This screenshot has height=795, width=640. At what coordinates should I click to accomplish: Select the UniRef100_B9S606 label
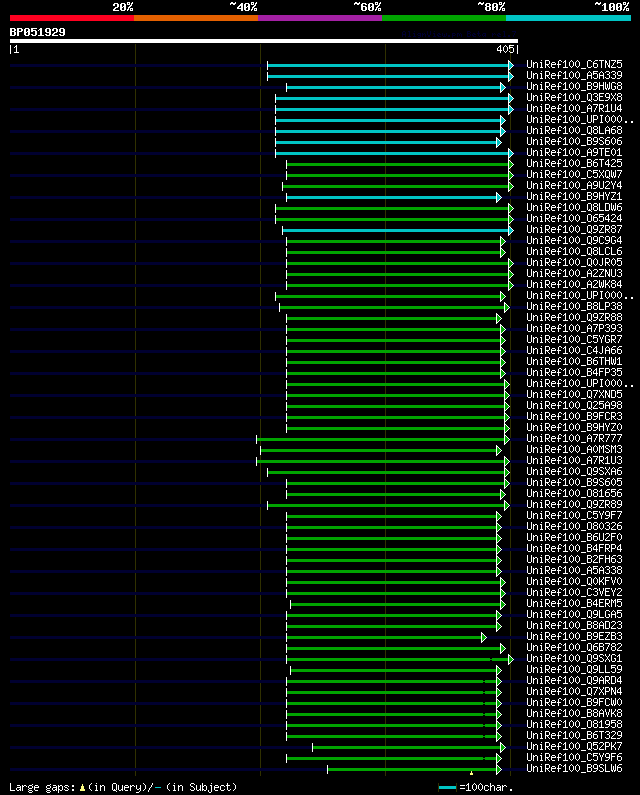574,141
